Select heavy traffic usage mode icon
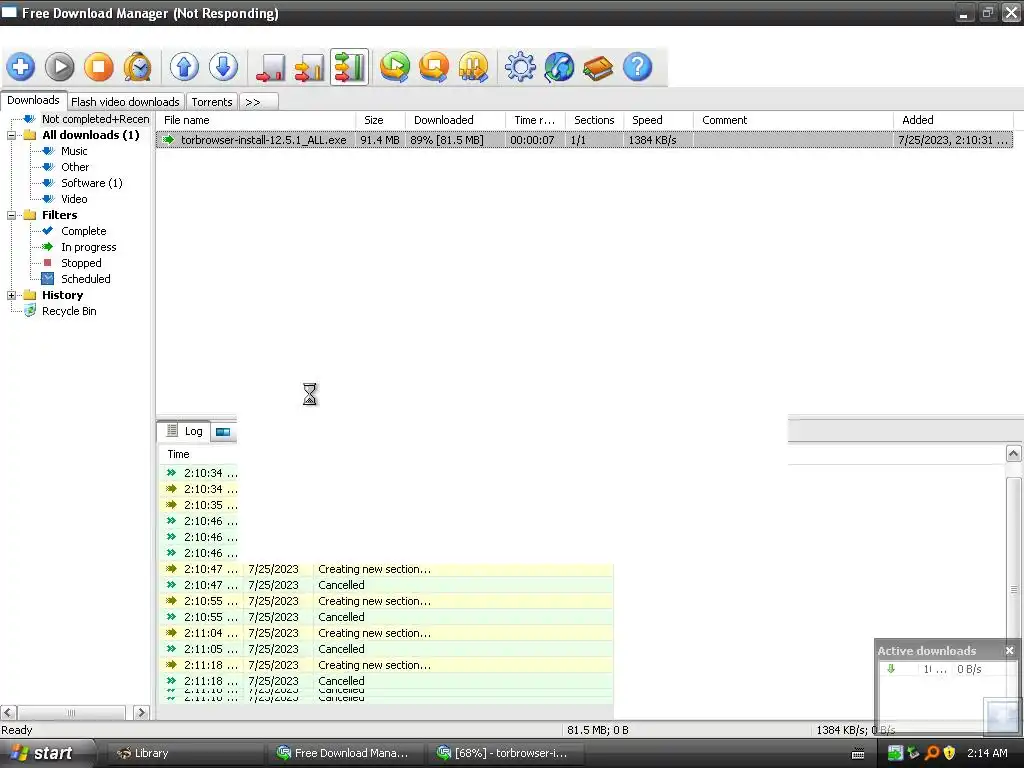Viewport: 1024px width, 768px height. pos(349,67)
